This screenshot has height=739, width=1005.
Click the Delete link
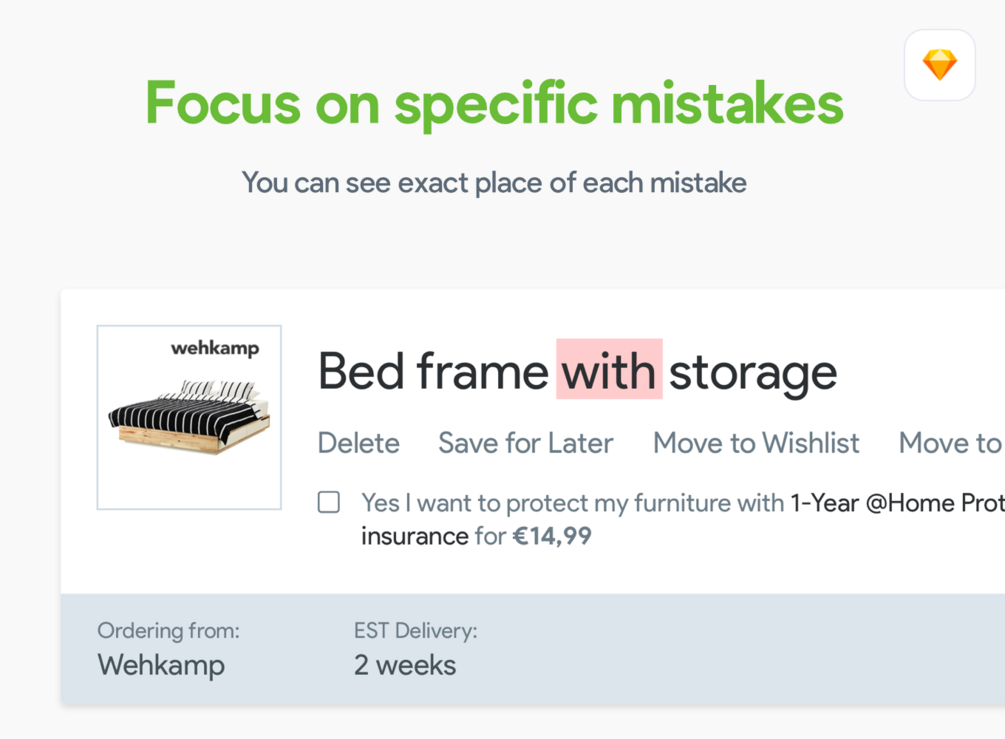click(x=358, y=443)
